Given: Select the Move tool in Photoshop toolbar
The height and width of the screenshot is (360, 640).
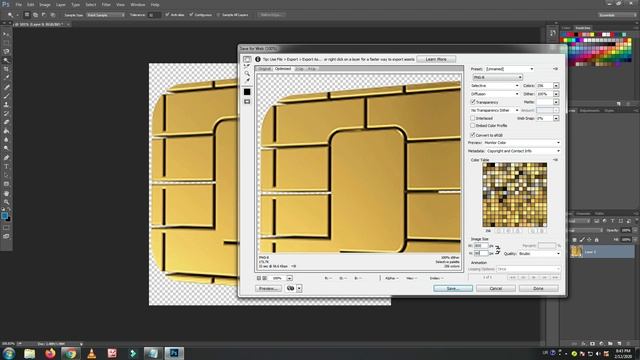Looking at the screenshot, I should 6,34.
